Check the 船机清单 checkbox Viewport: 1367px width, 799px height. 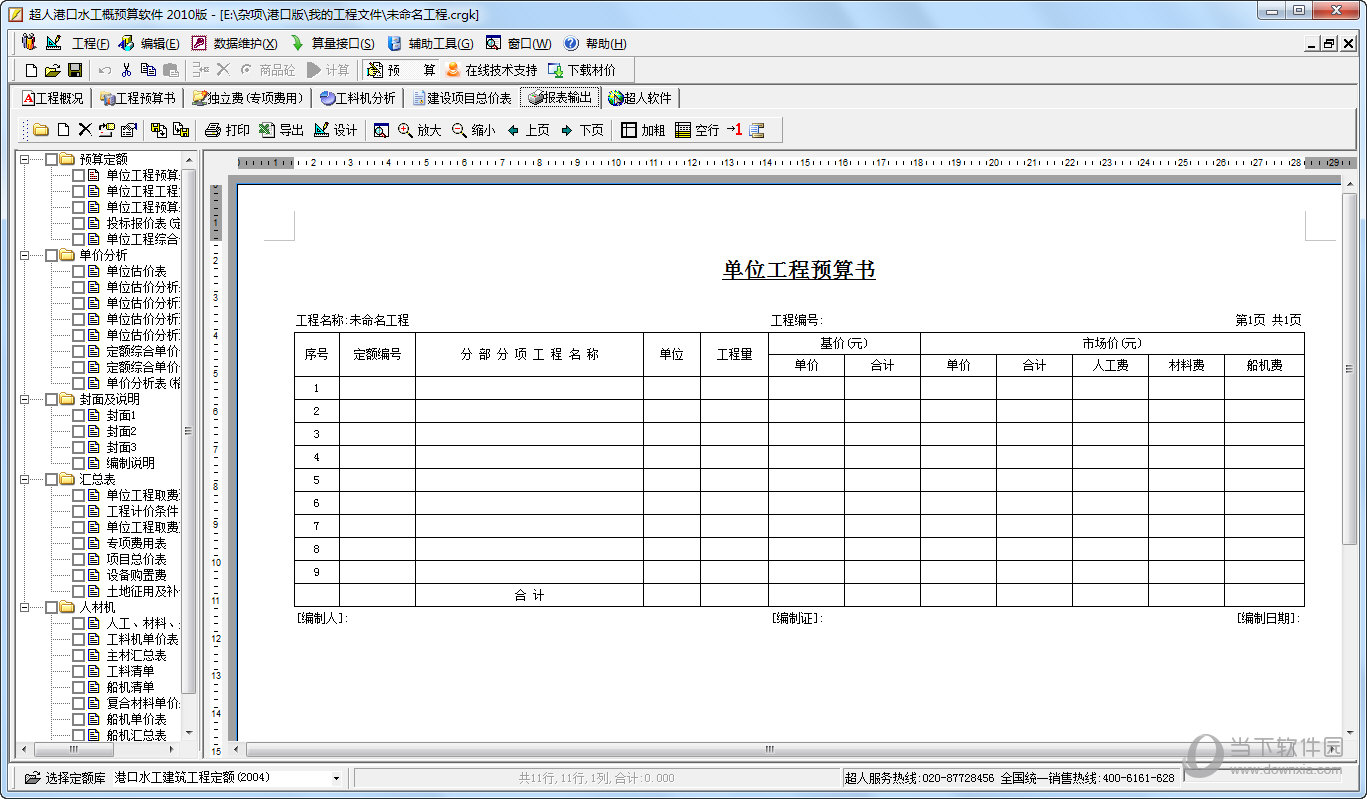(x=78, y=687)
